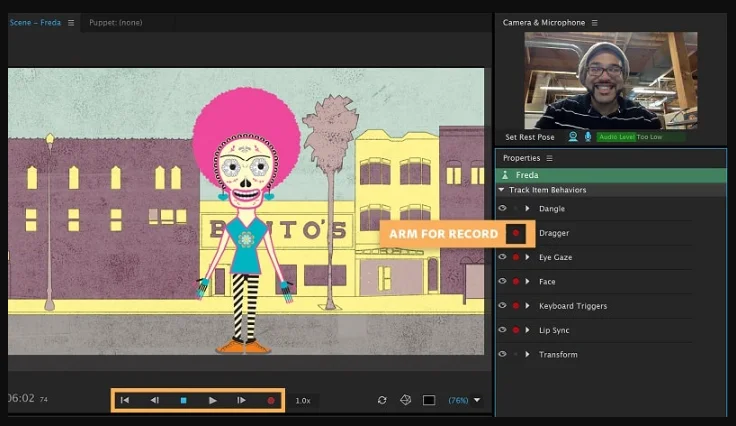Viewport: 736px width, 426px height.
Task: Click the Set Rest Pose button
Action: tap(530, 137)
